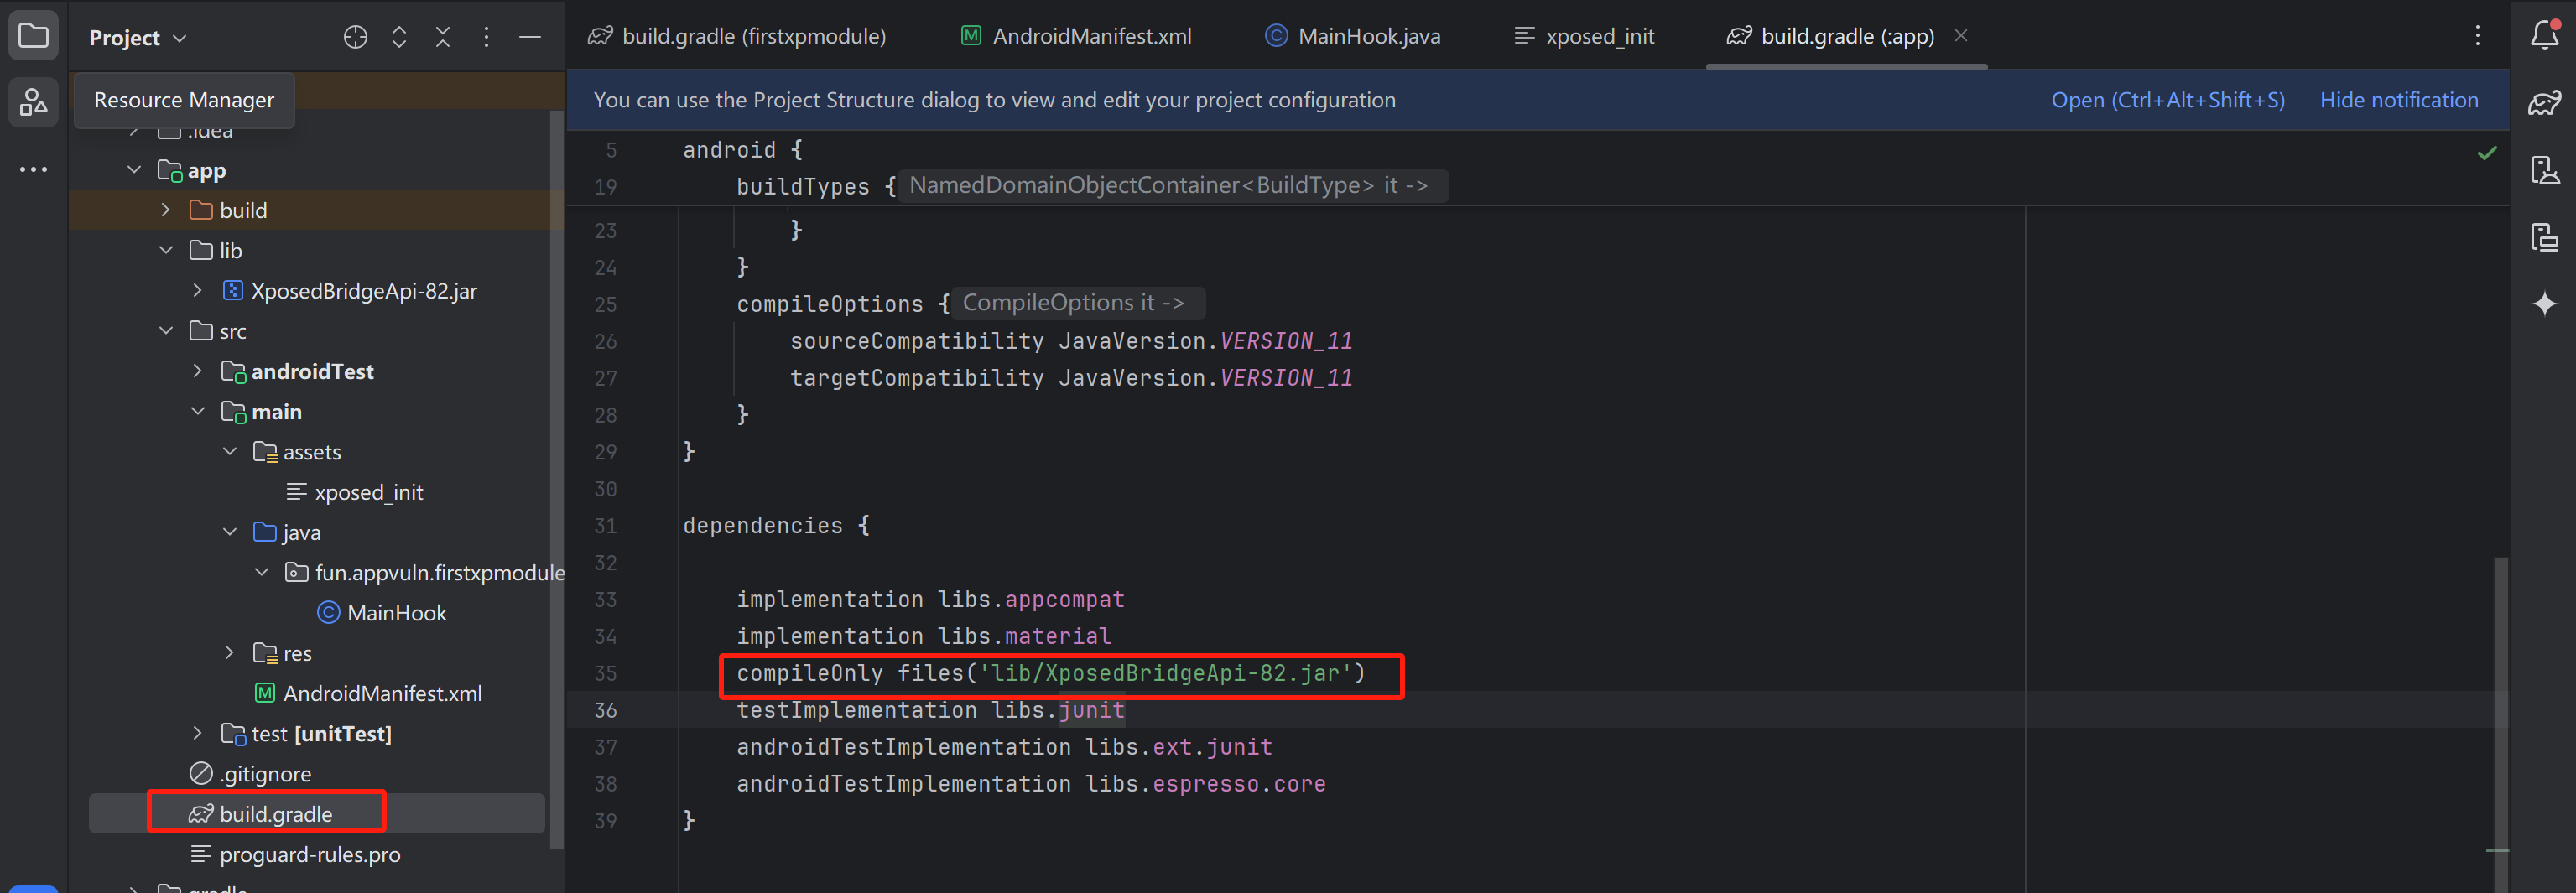Click the implementation libs.appcompat line
Screen dimensions: 2576x893
tap(930, 599)
